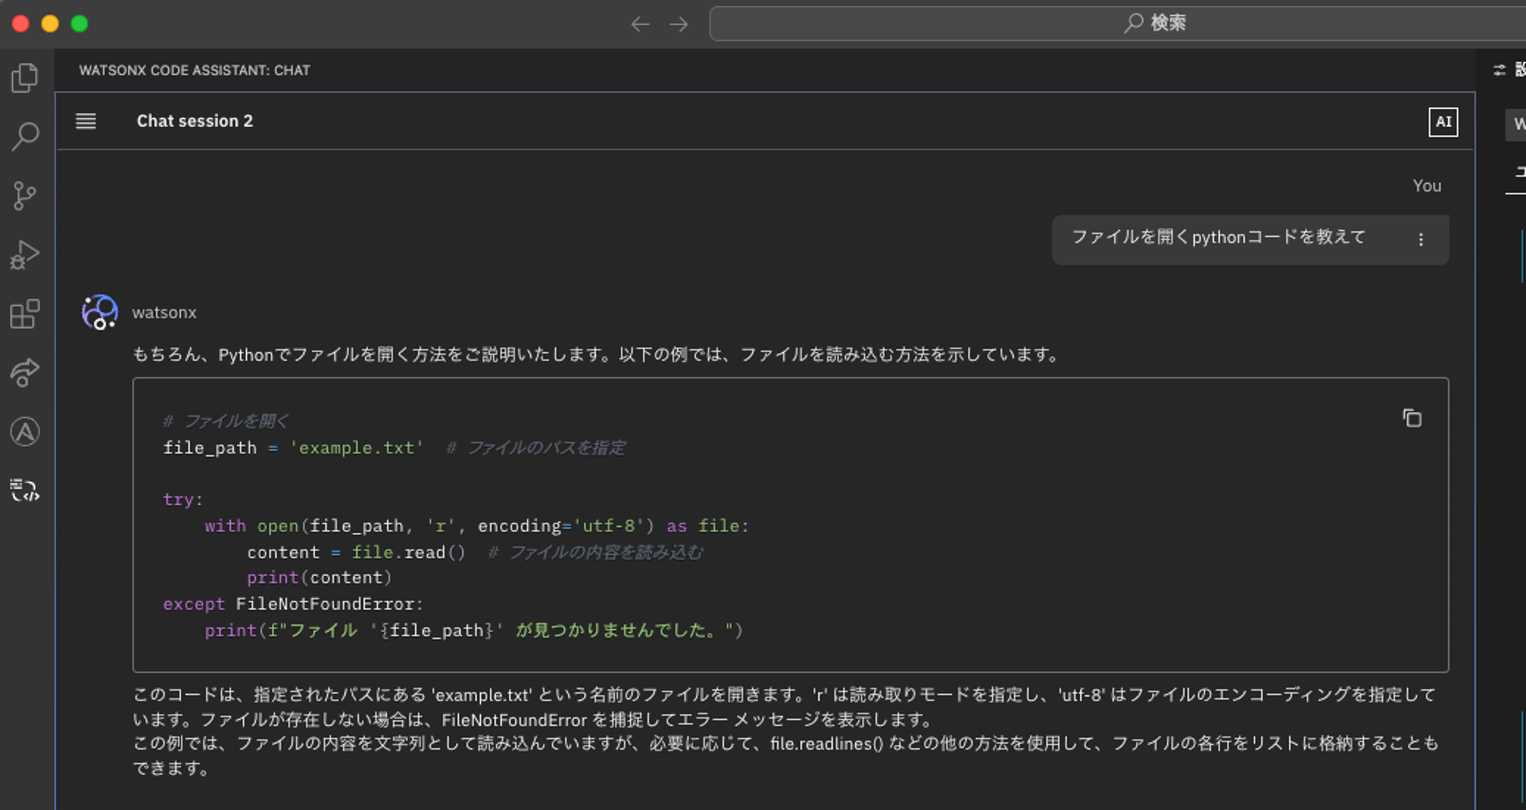1526x810 pixels.
Task: Click WATSONX CODE ASSISTANT: CHAT panel header
Action: 195,70
